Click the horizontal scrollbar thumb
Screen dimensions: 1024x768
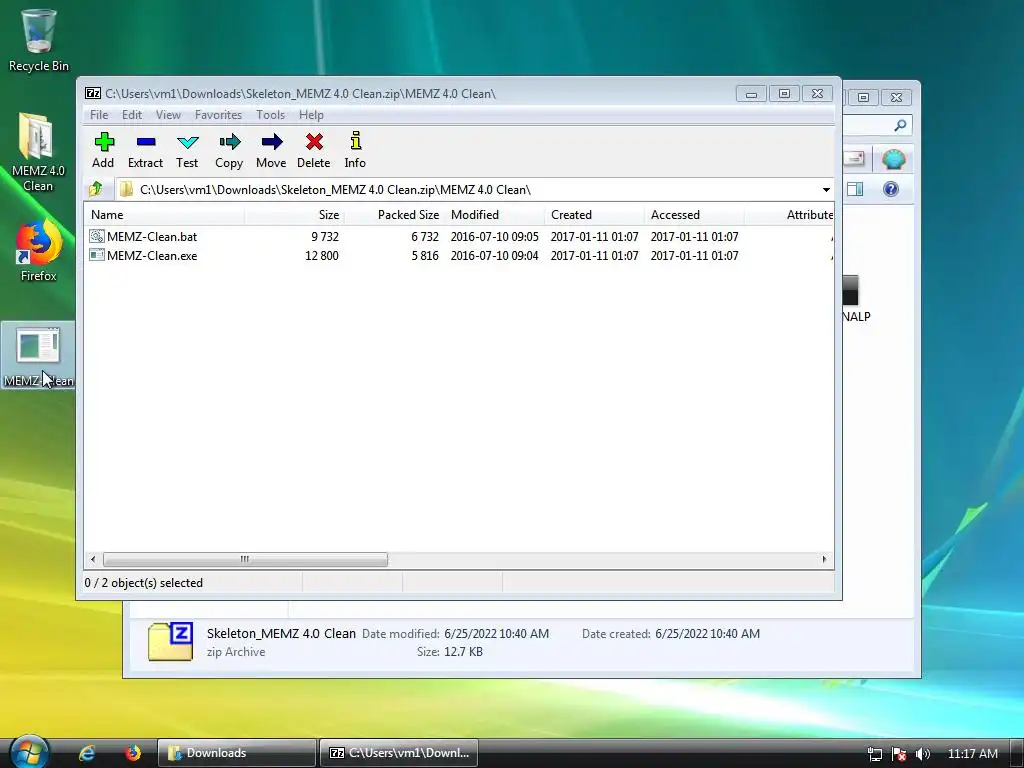[245, 559]
